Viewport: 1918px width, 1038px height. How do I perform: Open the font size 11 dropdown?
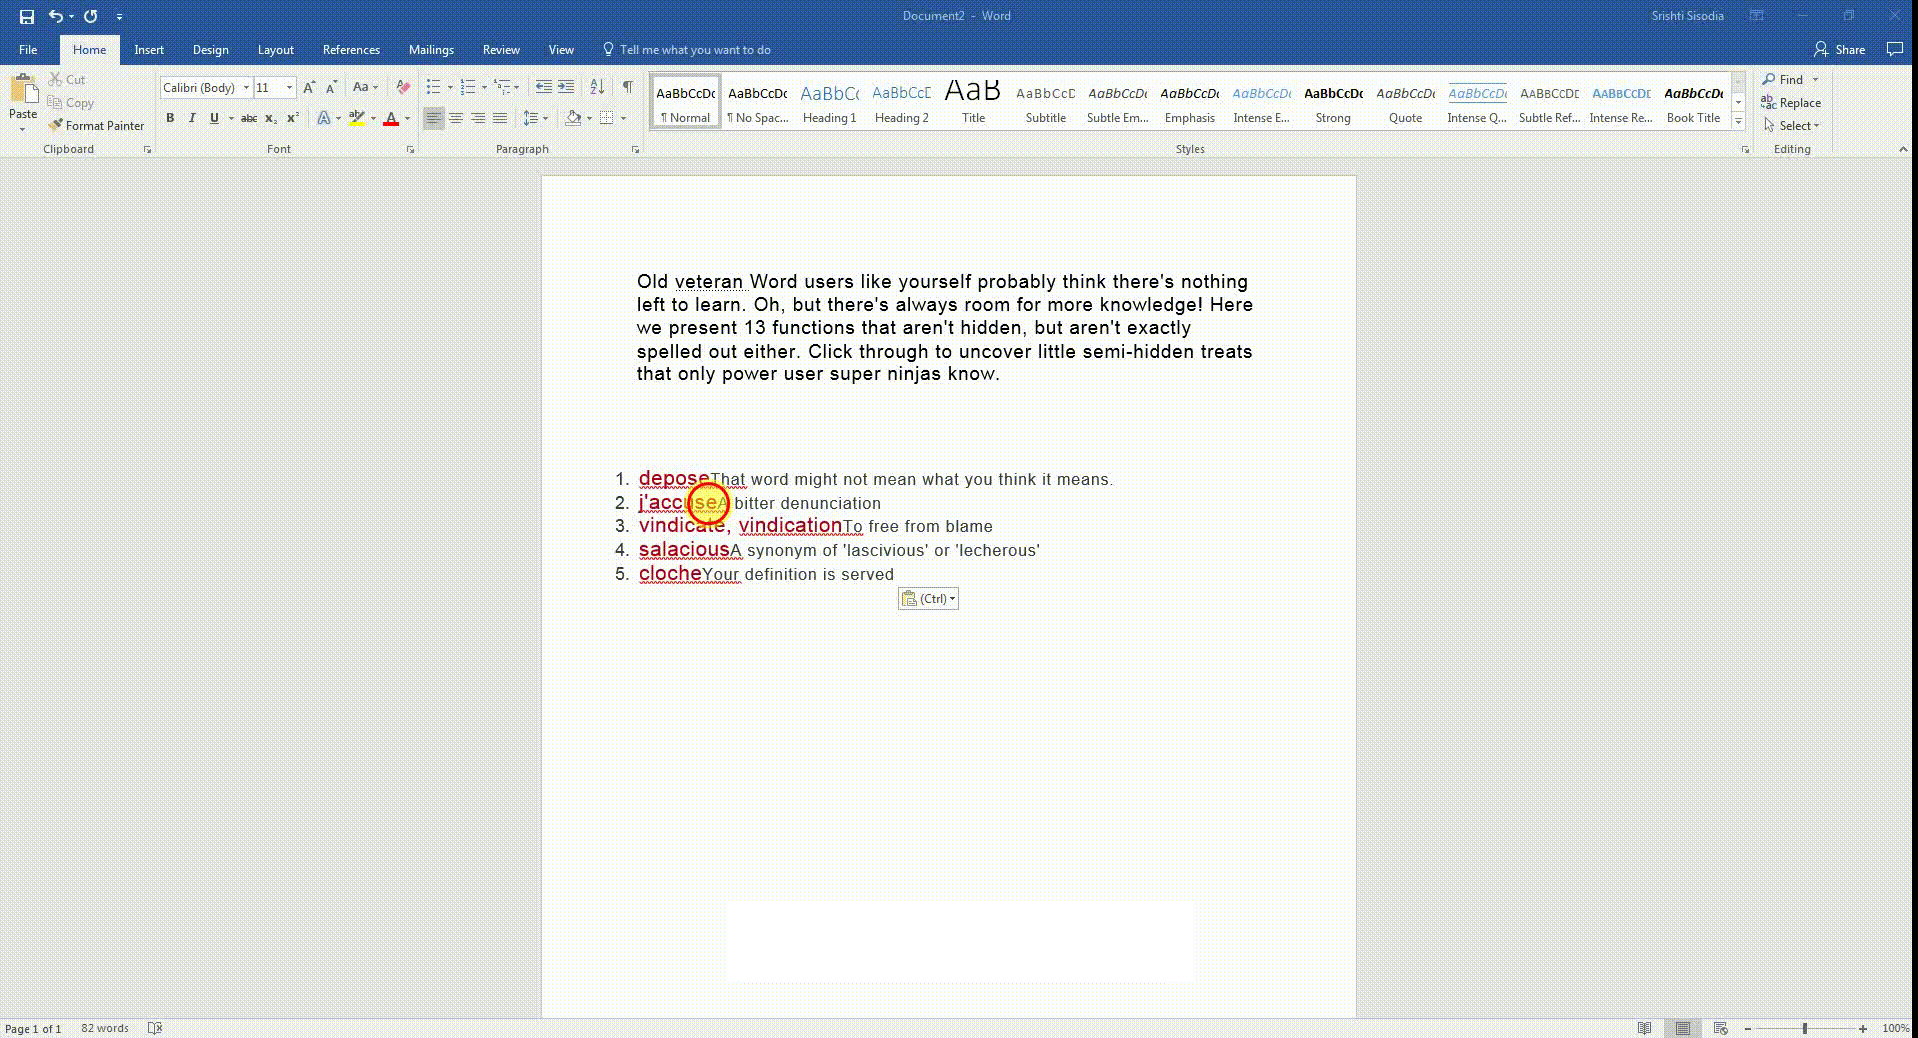pos(289,88)
